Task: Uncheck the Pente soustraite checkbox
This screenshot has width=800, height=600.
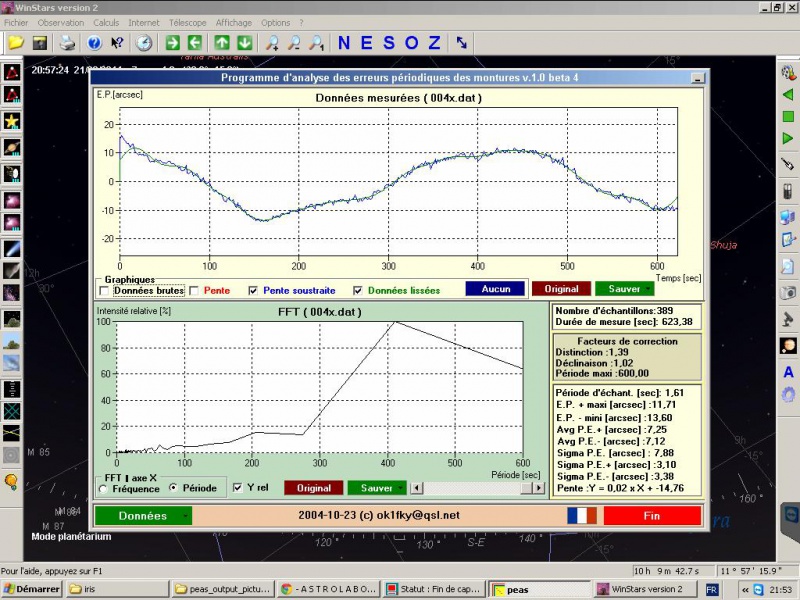Action: coord(253,291)
